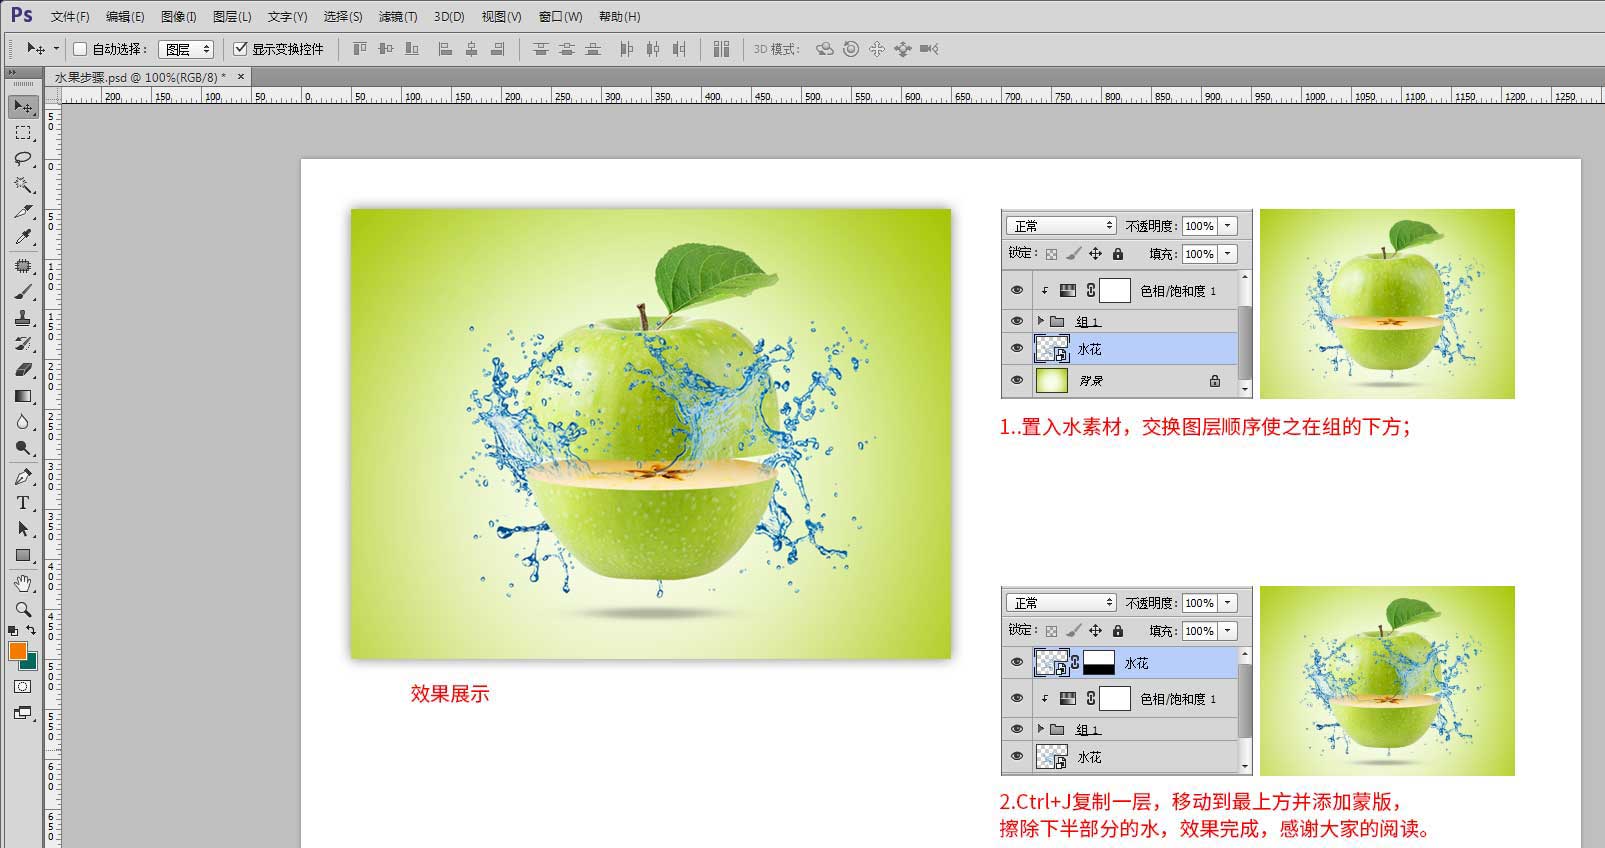The width and height of the screenshot is (1605, 848).
Task: Click the distribute top edges icon
Action: click(541, 49)
